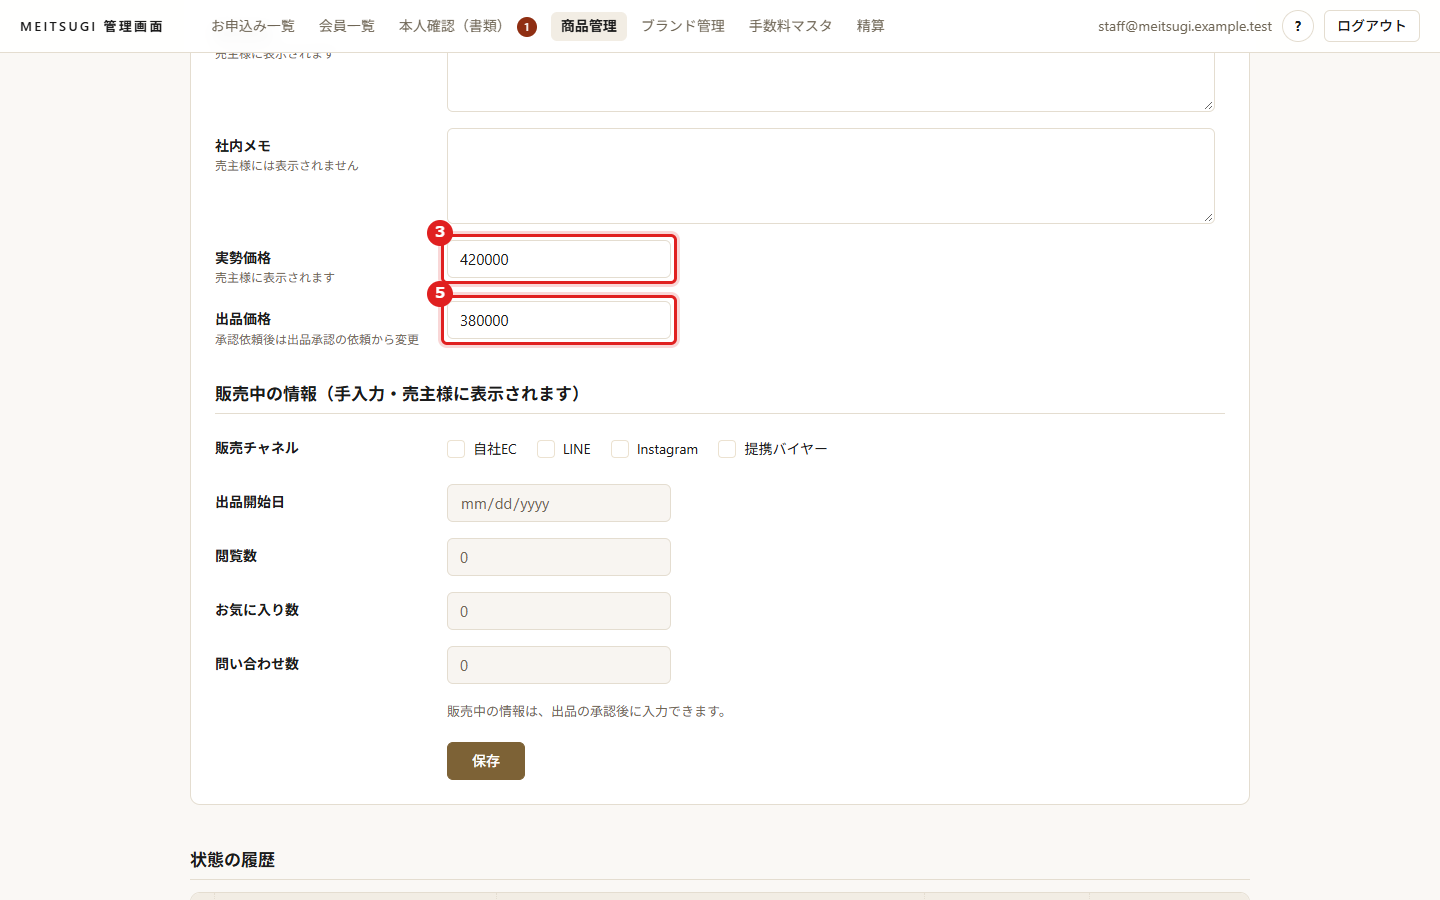Click the MEITSUGI 管理画面 logo
Viewport: 1440px width, 900px height.
[x=92, y=26]
